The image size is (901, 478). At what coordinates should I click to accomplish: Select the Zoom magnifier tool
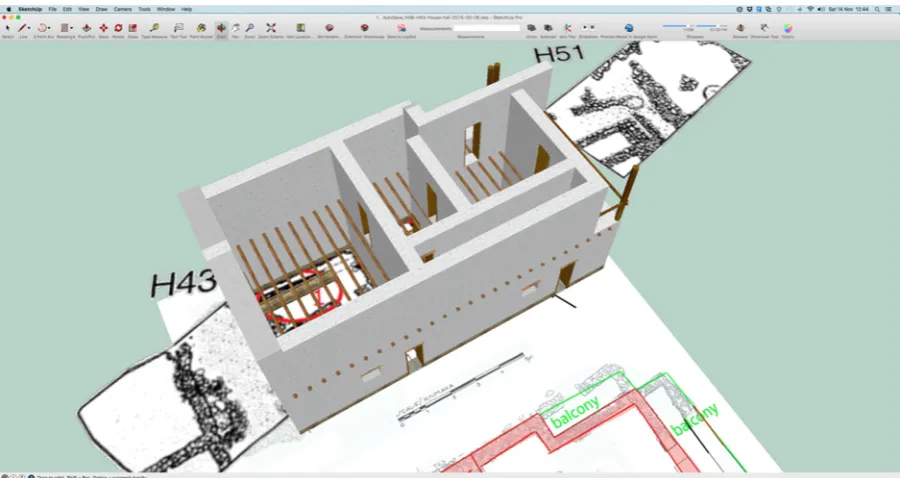tap(250, 28)
